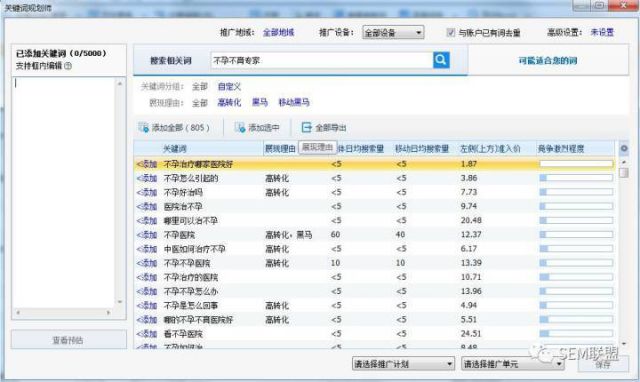Open the 请选择推广单元 dropdown
This screenshot has width=640, height=382.
click(x=513, y=364)
